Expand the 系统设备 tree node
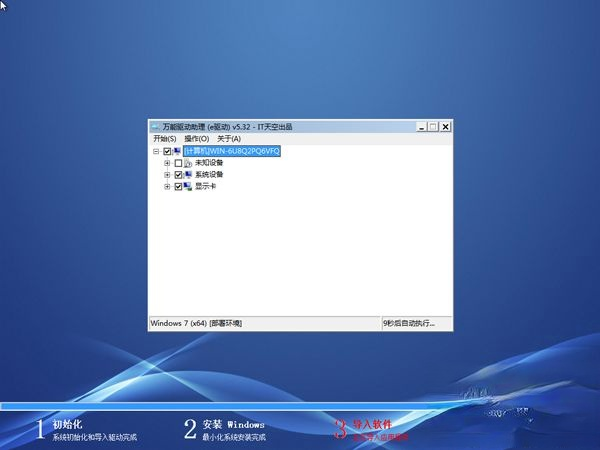This screenshot has width=600, height=450. pos(167,175)
